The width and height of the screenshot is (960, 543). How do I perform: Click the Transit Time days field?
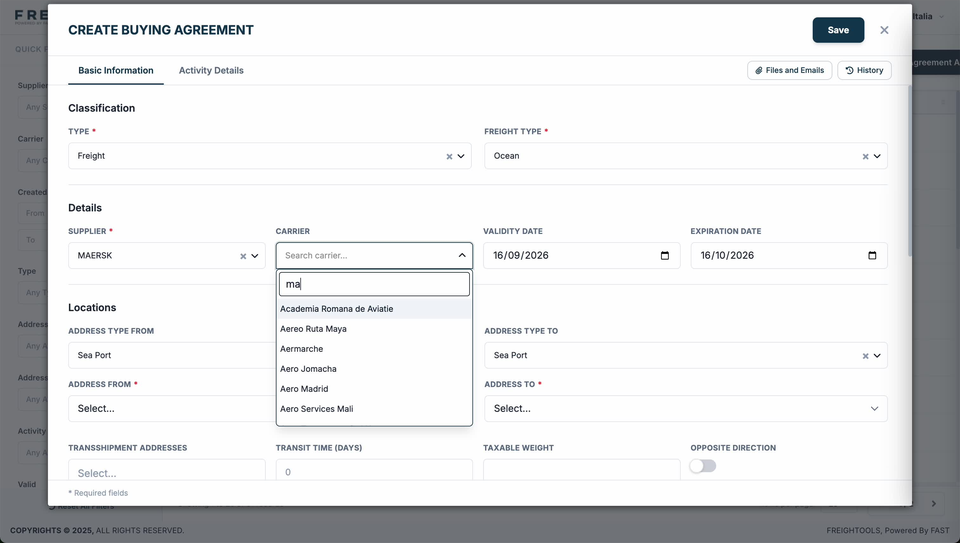(374, 470)
